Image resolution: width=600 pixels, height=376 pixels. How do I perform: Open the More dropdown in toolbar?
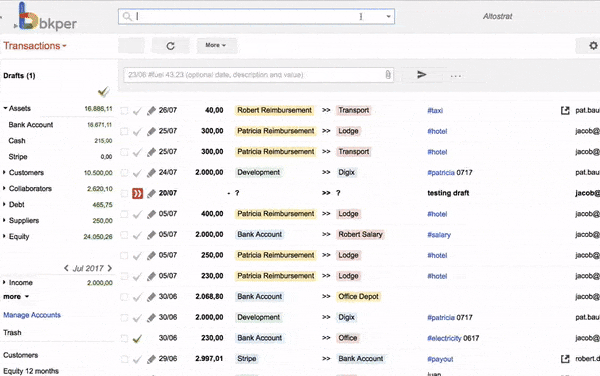coord(215,46)
